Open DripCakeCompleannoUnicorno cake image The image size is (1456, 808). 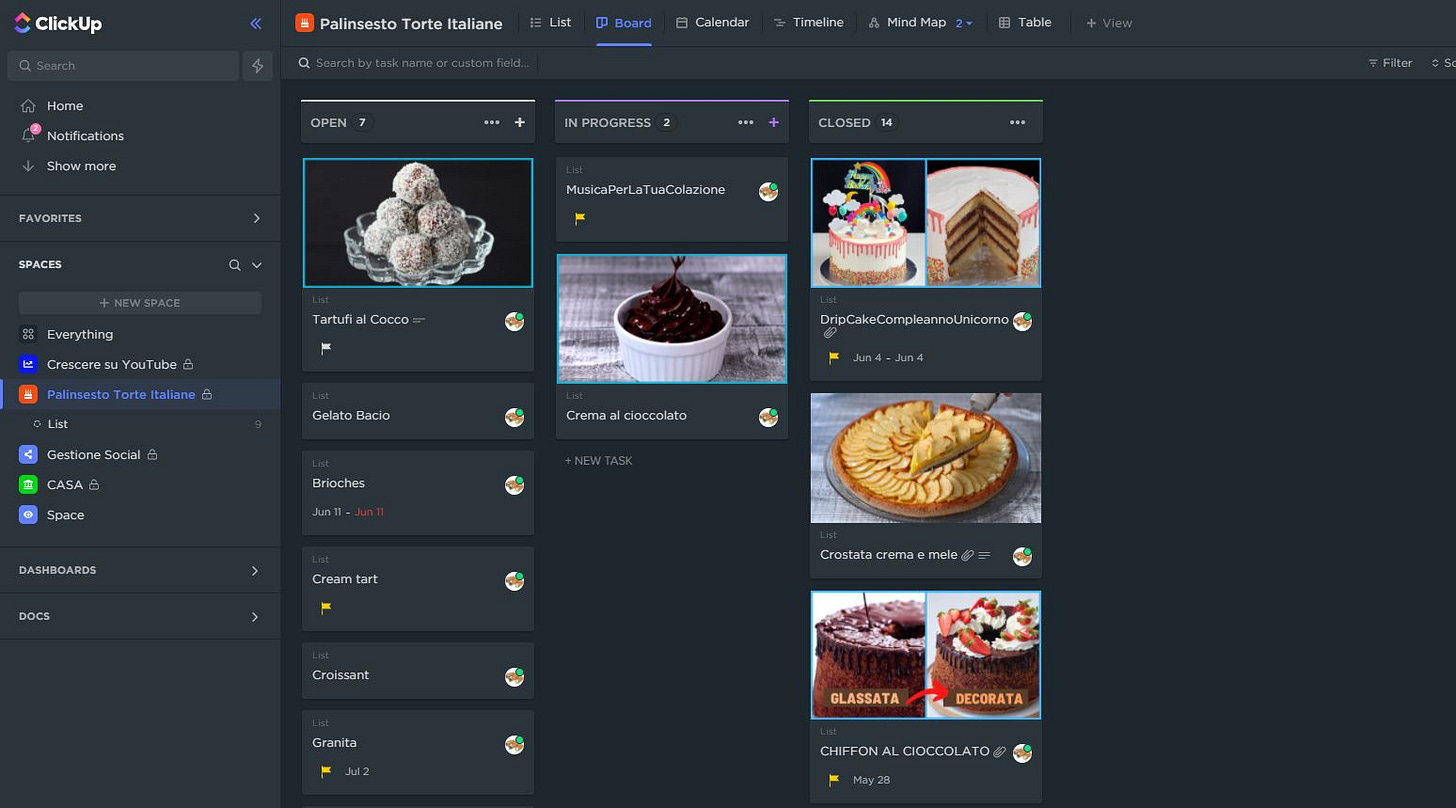click(x=926, y=223)
